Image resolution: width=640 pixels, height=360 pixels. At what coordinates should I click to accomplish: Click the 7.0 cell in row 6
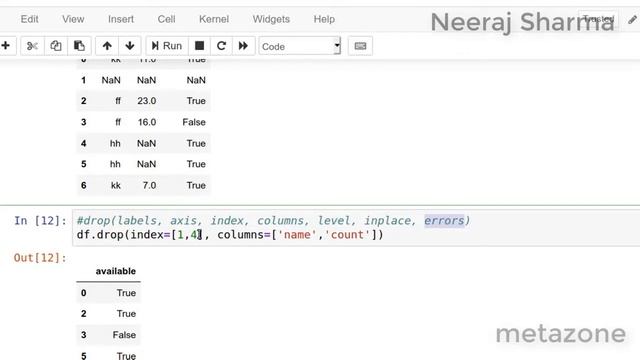[x=149, y=185]
